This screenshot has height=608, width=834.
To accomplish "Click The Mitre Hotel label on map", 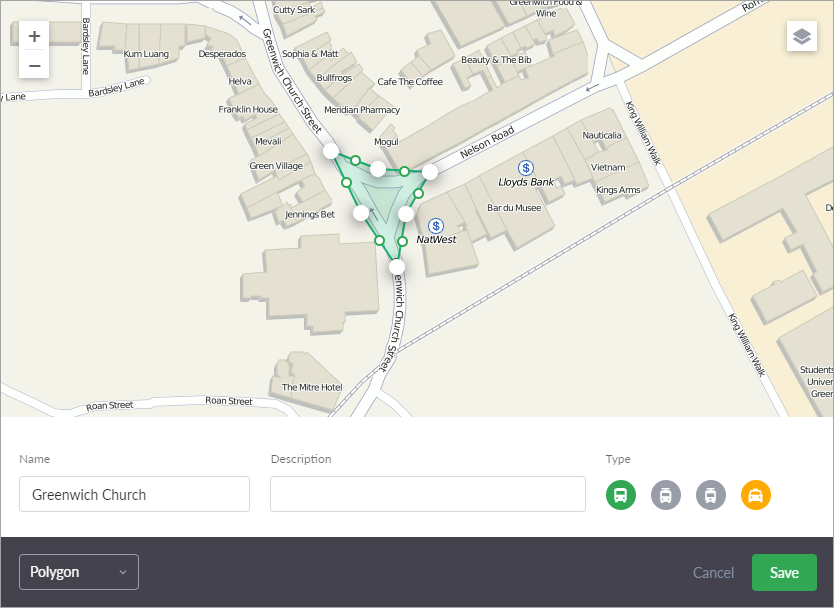I will point(312,387).
